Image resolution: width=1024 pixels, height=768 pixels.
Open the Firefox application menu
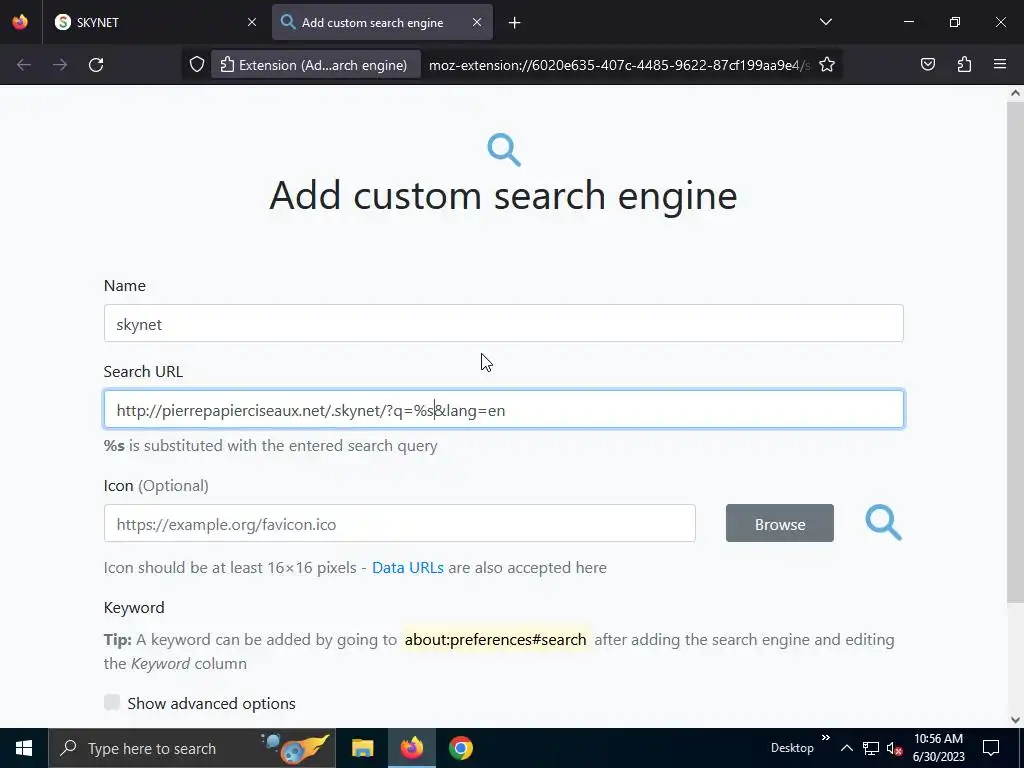click(x=1000, y=65)
